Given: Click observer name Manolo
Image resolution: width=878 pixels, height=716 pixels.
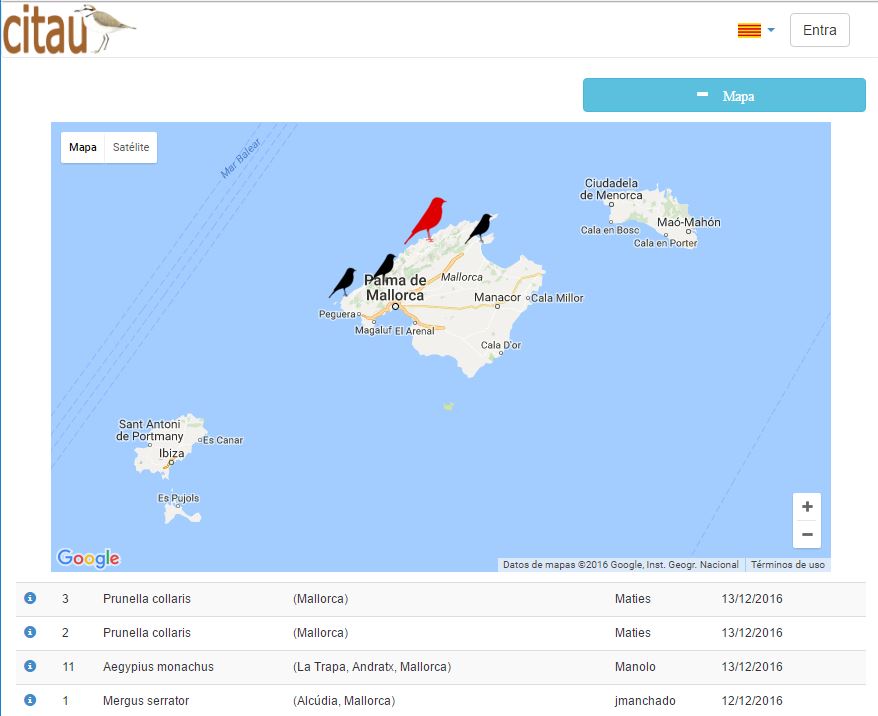Looking at the screenshot, I should click(x=635, y=667).
